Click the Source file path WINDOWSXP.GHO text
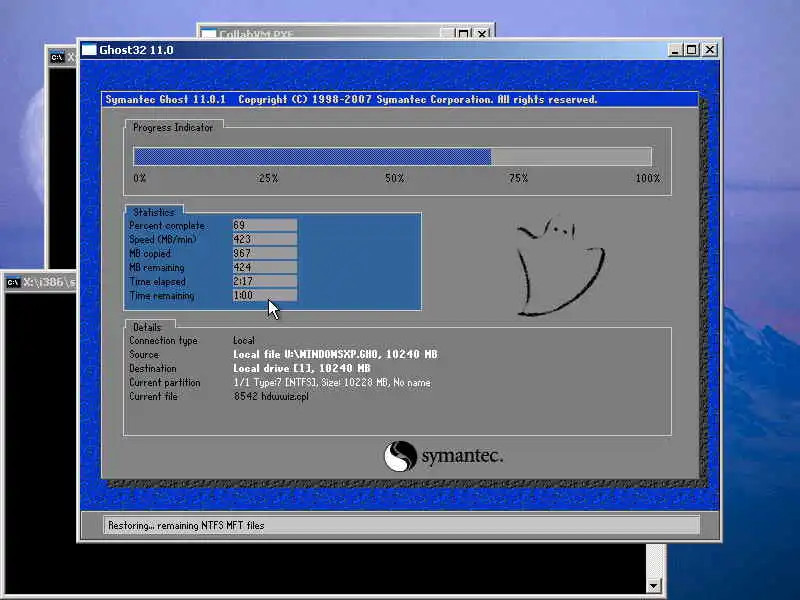This screenshot has height=600, width=800. click(x=335, y=354)
